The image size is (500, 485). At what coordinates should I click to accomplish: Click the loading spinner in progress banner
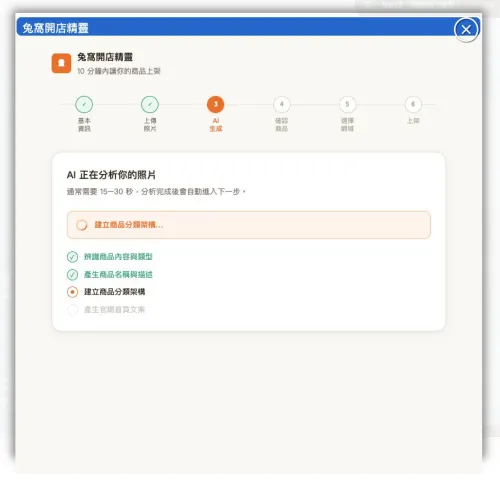click(82, 225)
